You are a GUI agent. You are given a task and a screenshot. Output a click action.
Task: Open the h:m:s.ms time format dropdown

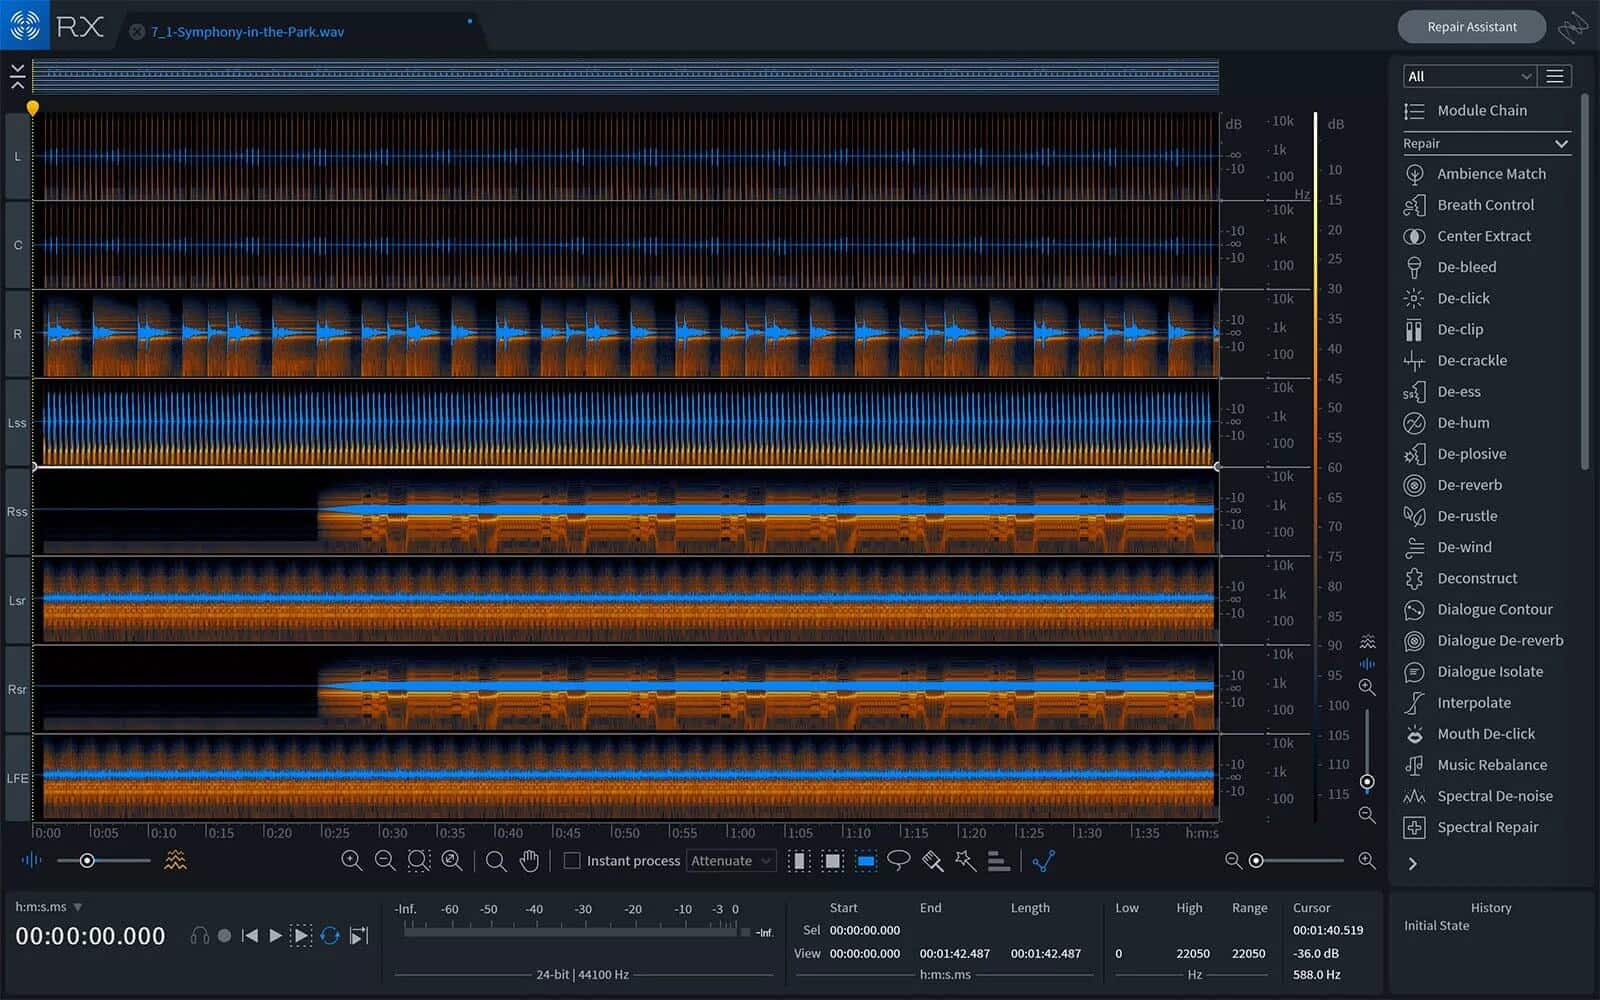point(49,907)
